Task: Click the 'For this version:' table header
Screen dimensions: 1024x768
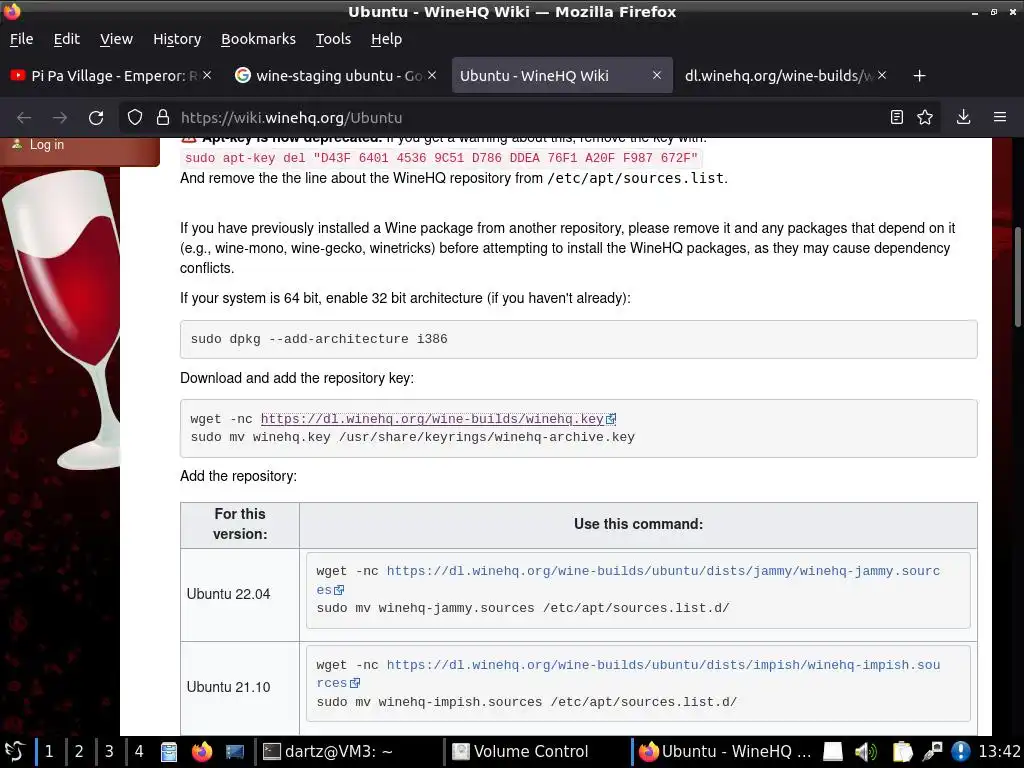Action: (240, 524)
